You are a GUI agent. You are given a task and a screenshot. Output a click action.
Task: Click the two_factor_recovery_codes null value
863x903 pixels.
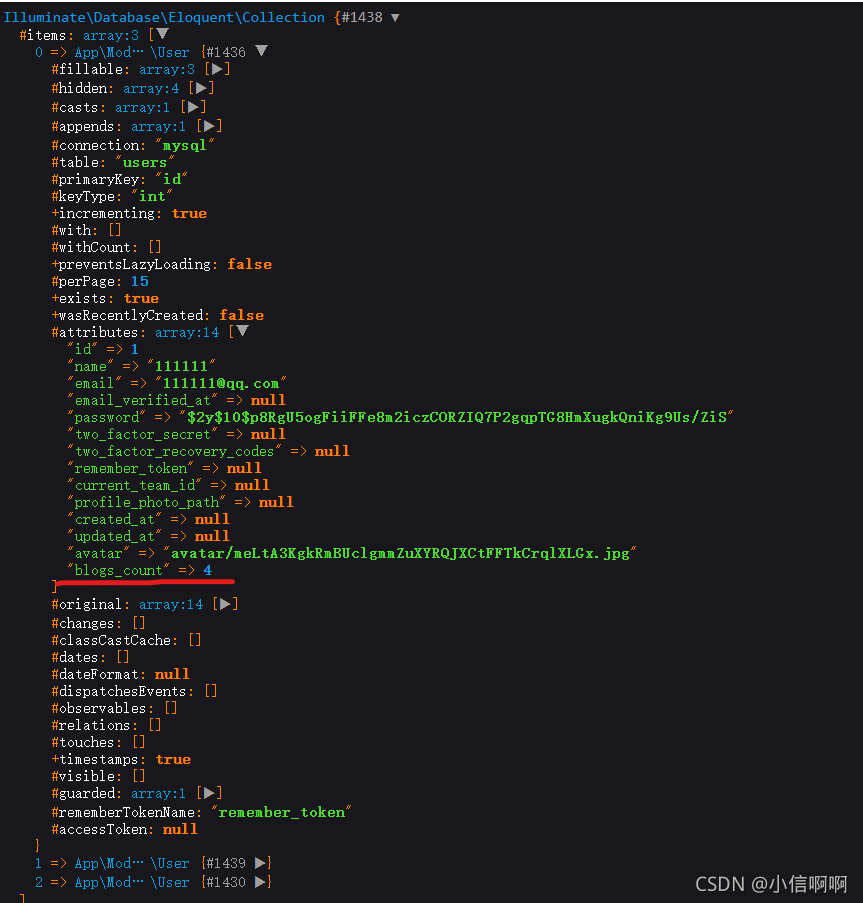pyautogui.click(x=332, y=451)
